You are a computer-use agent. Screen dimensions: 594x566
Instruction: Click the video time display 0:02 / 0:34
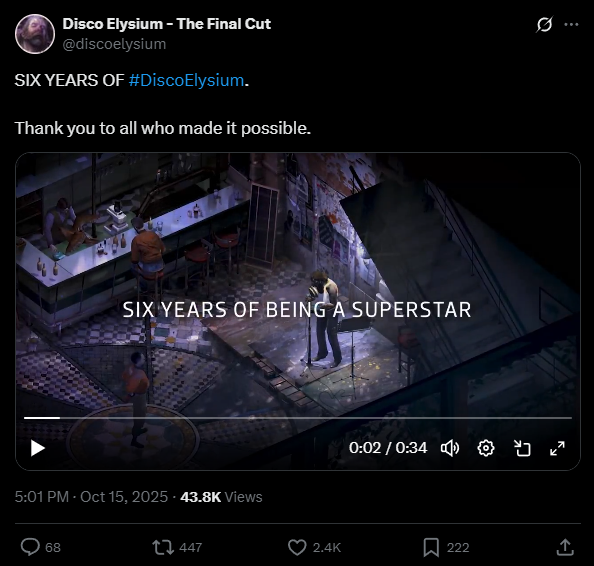[388, 448]
